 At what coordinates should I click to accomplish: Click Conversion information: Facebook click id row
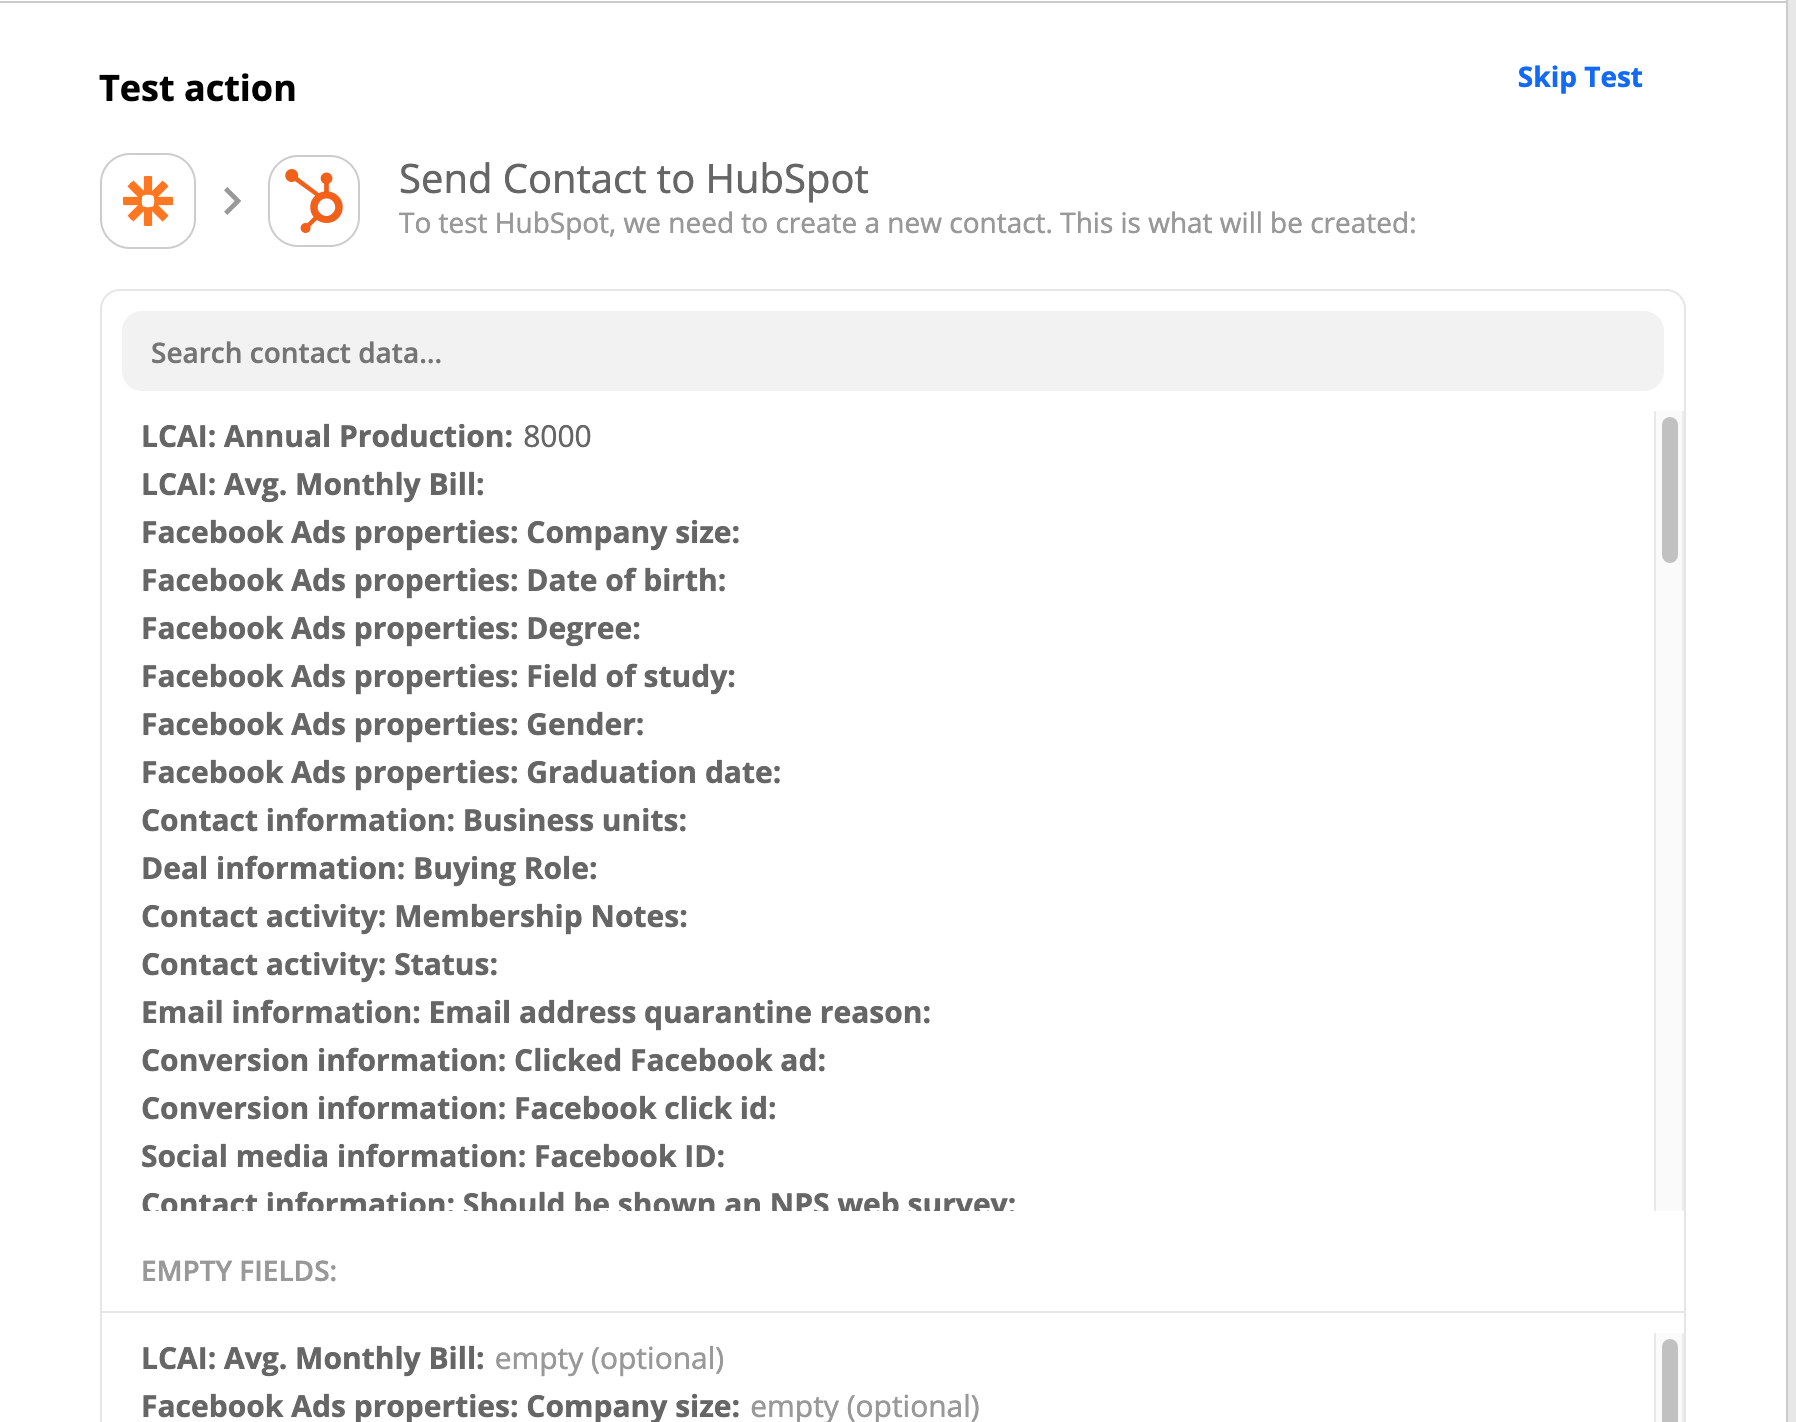coord(459,1108)
